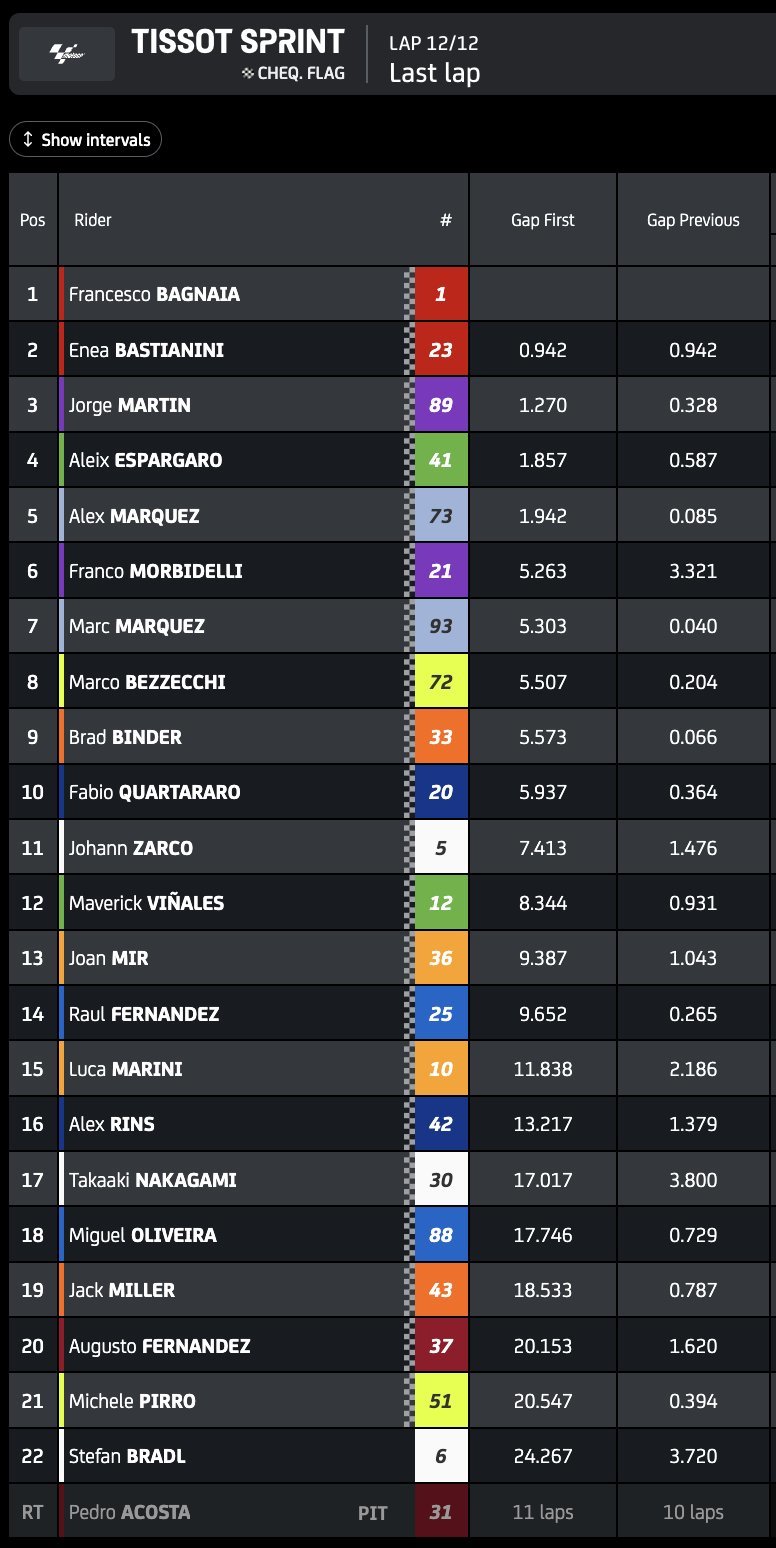The height and width of the screenshot is (1548, 776).
Task: Click the PIT label on Pedro Acosta's row
Action: [372, 1513]
